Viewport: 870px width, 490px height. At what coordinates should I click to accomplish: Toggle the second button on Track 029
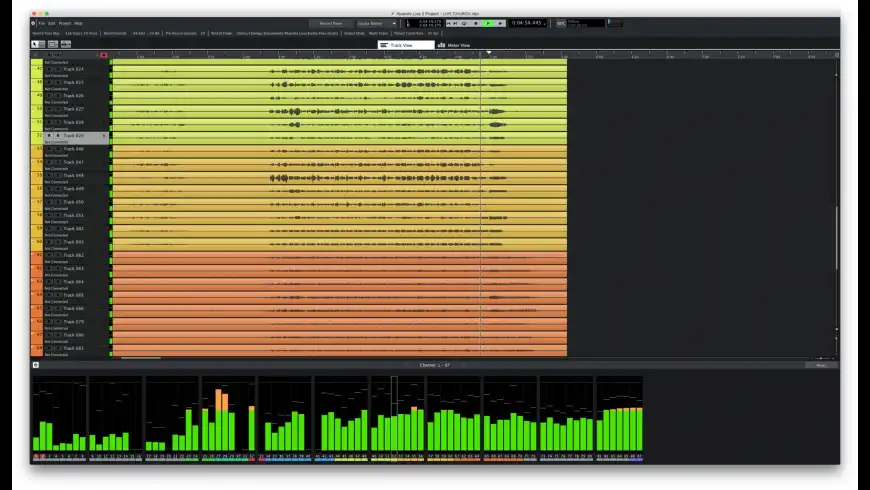tap(56, 135)
